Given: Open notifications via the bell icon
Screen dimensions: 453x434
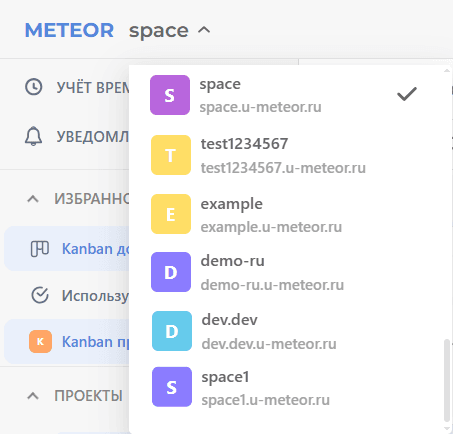Looking at the screenshot, I should tap(33, 136).
